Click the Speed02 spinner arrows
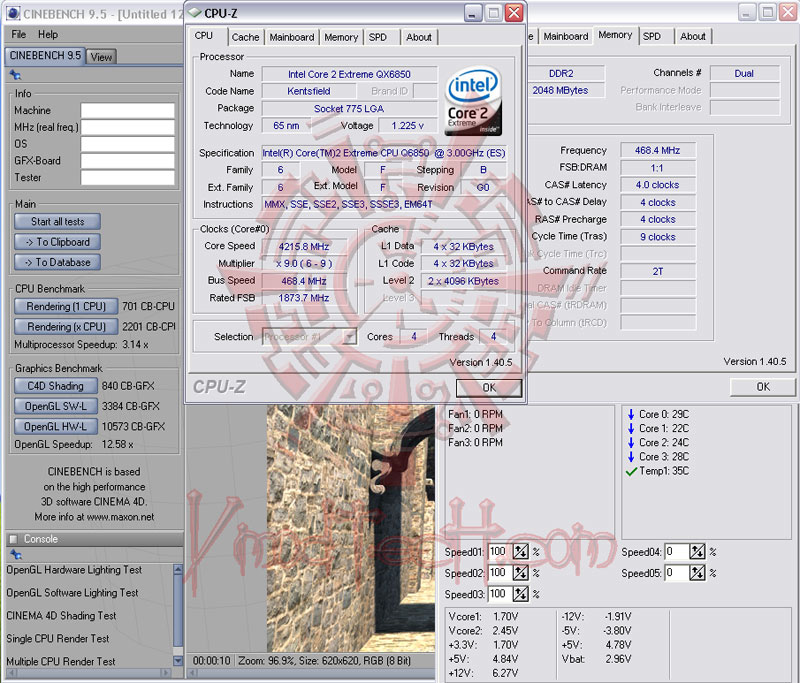The image size is (800, 683). (520, 573)
